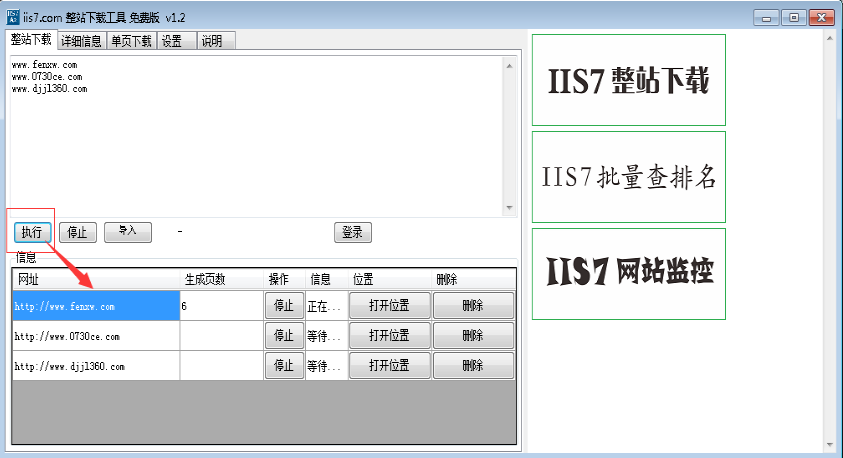Viewport: 843px width, 458px height.
Task: Click the 删除 column header
Action: point(474,280)
